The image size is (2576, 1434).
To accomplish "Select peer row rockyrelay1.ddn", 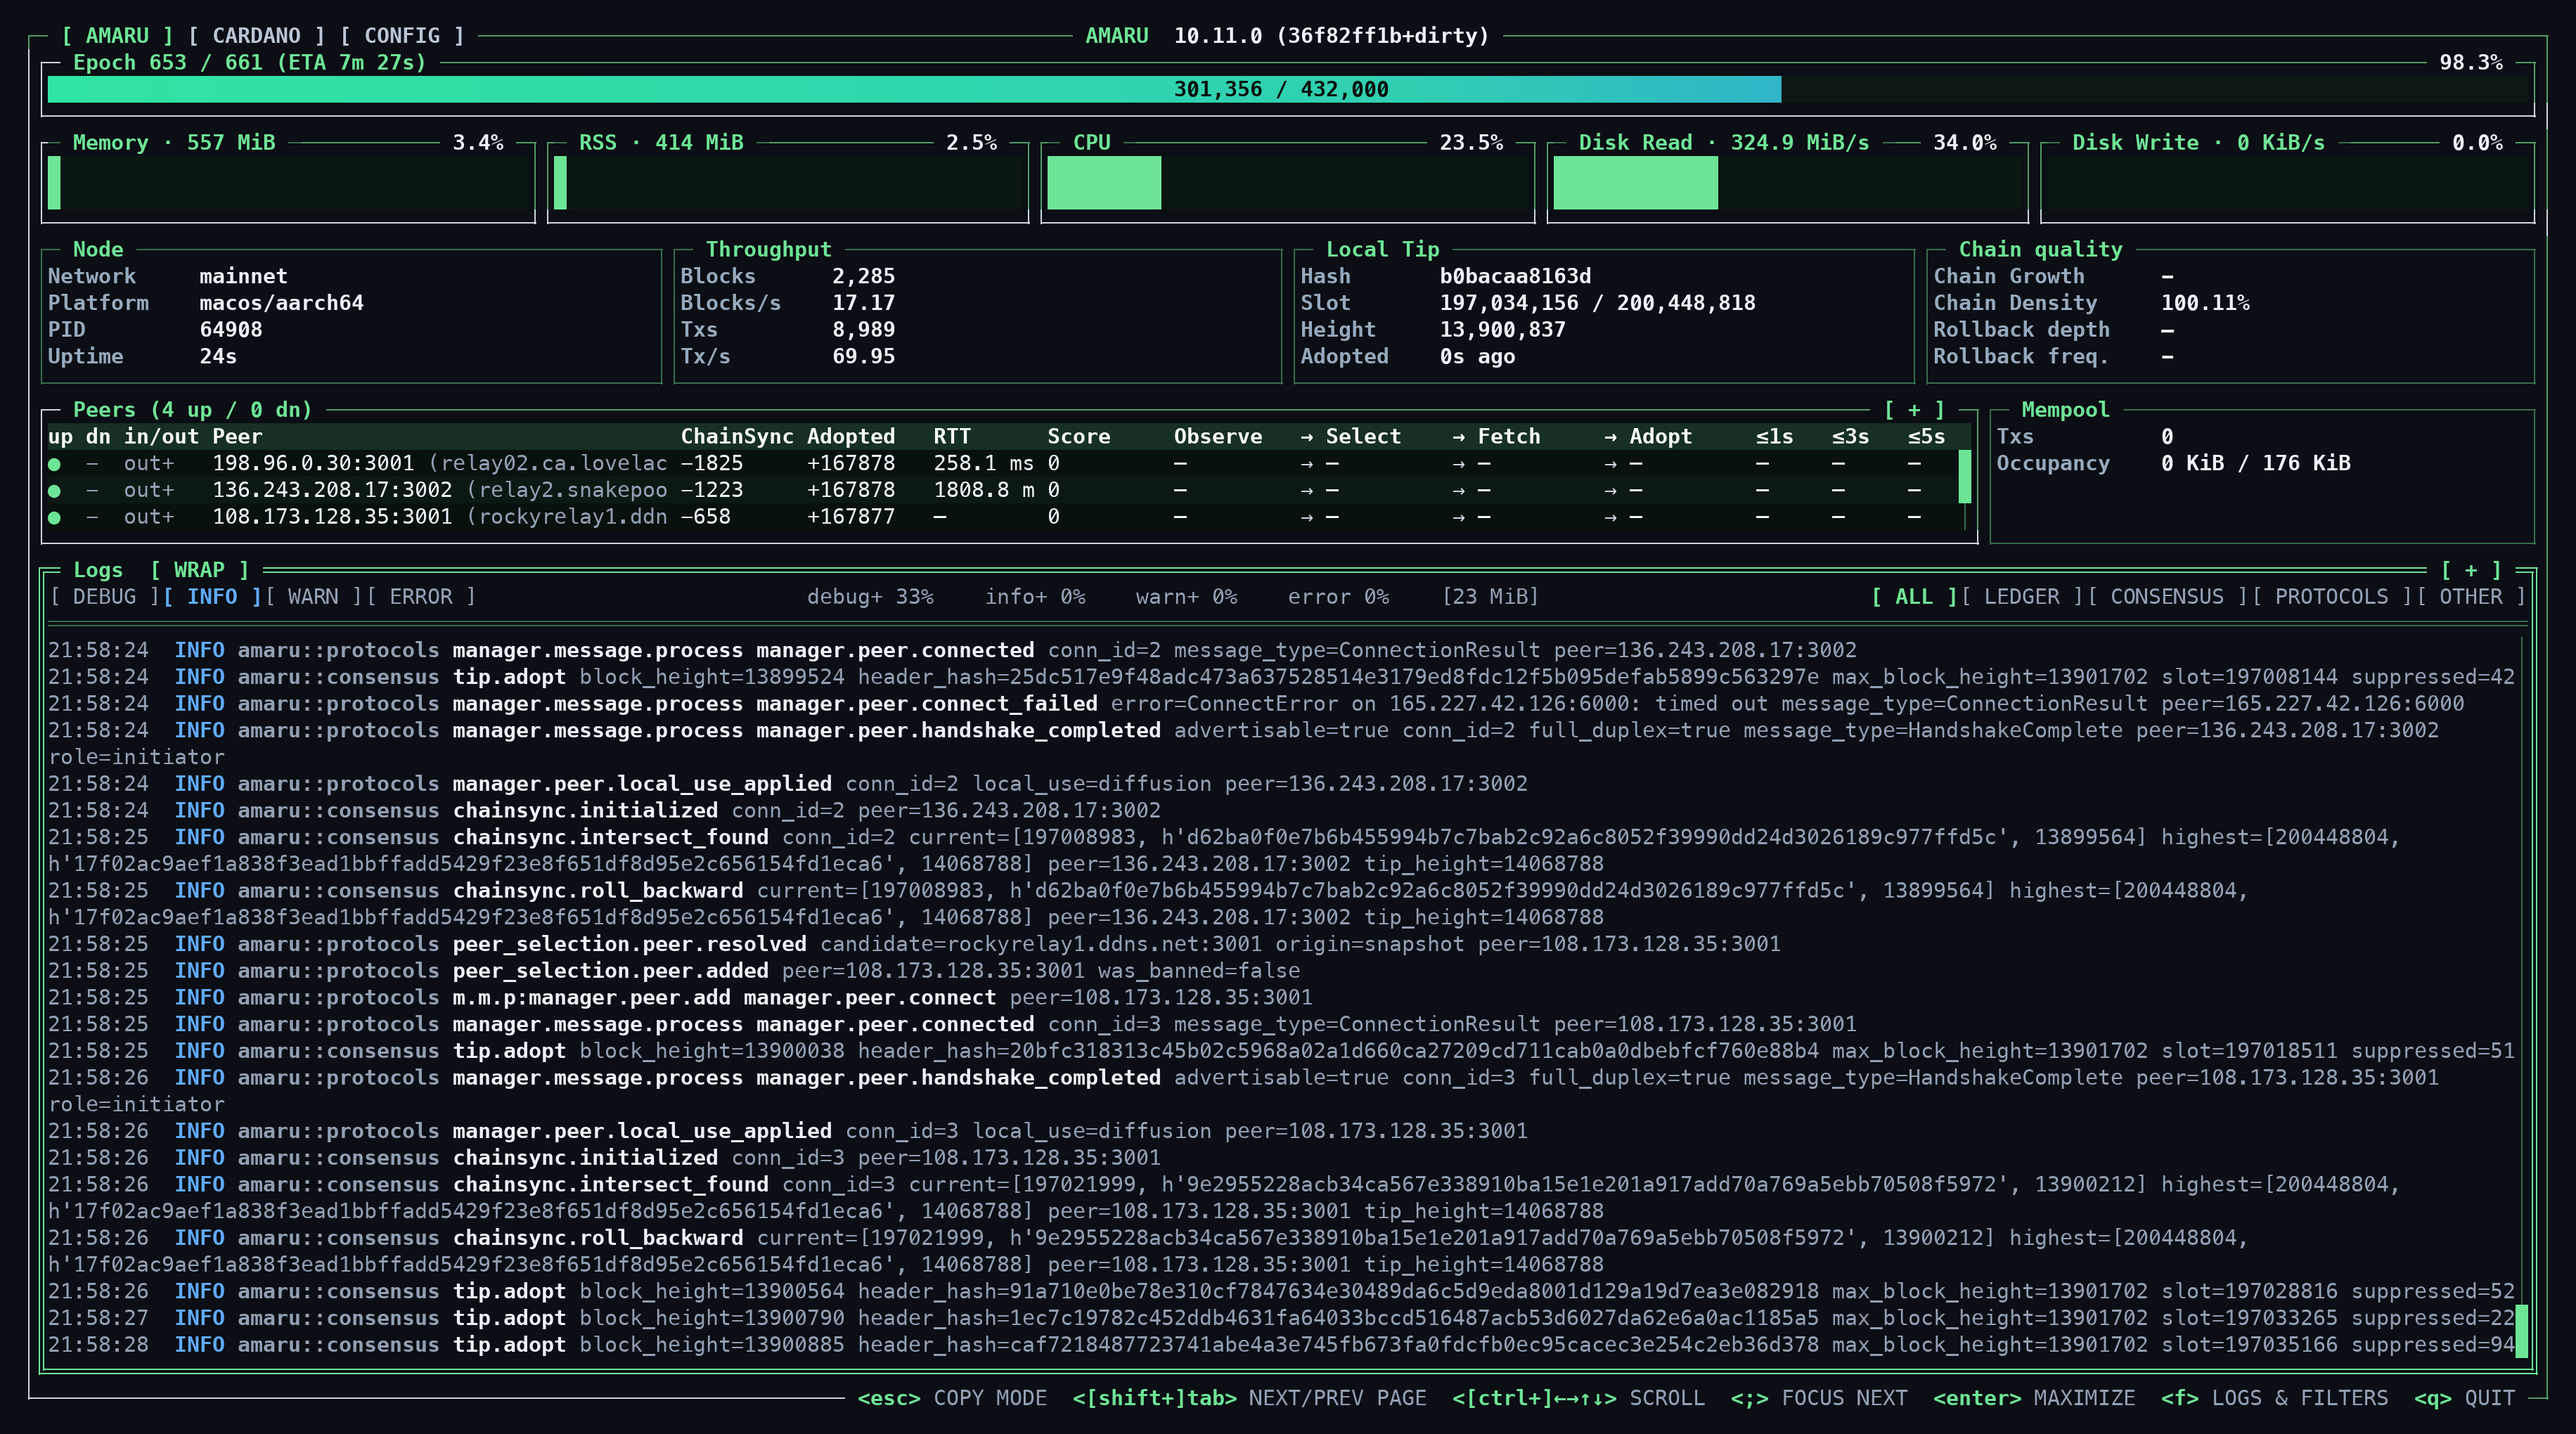I will click(1002, 518).
